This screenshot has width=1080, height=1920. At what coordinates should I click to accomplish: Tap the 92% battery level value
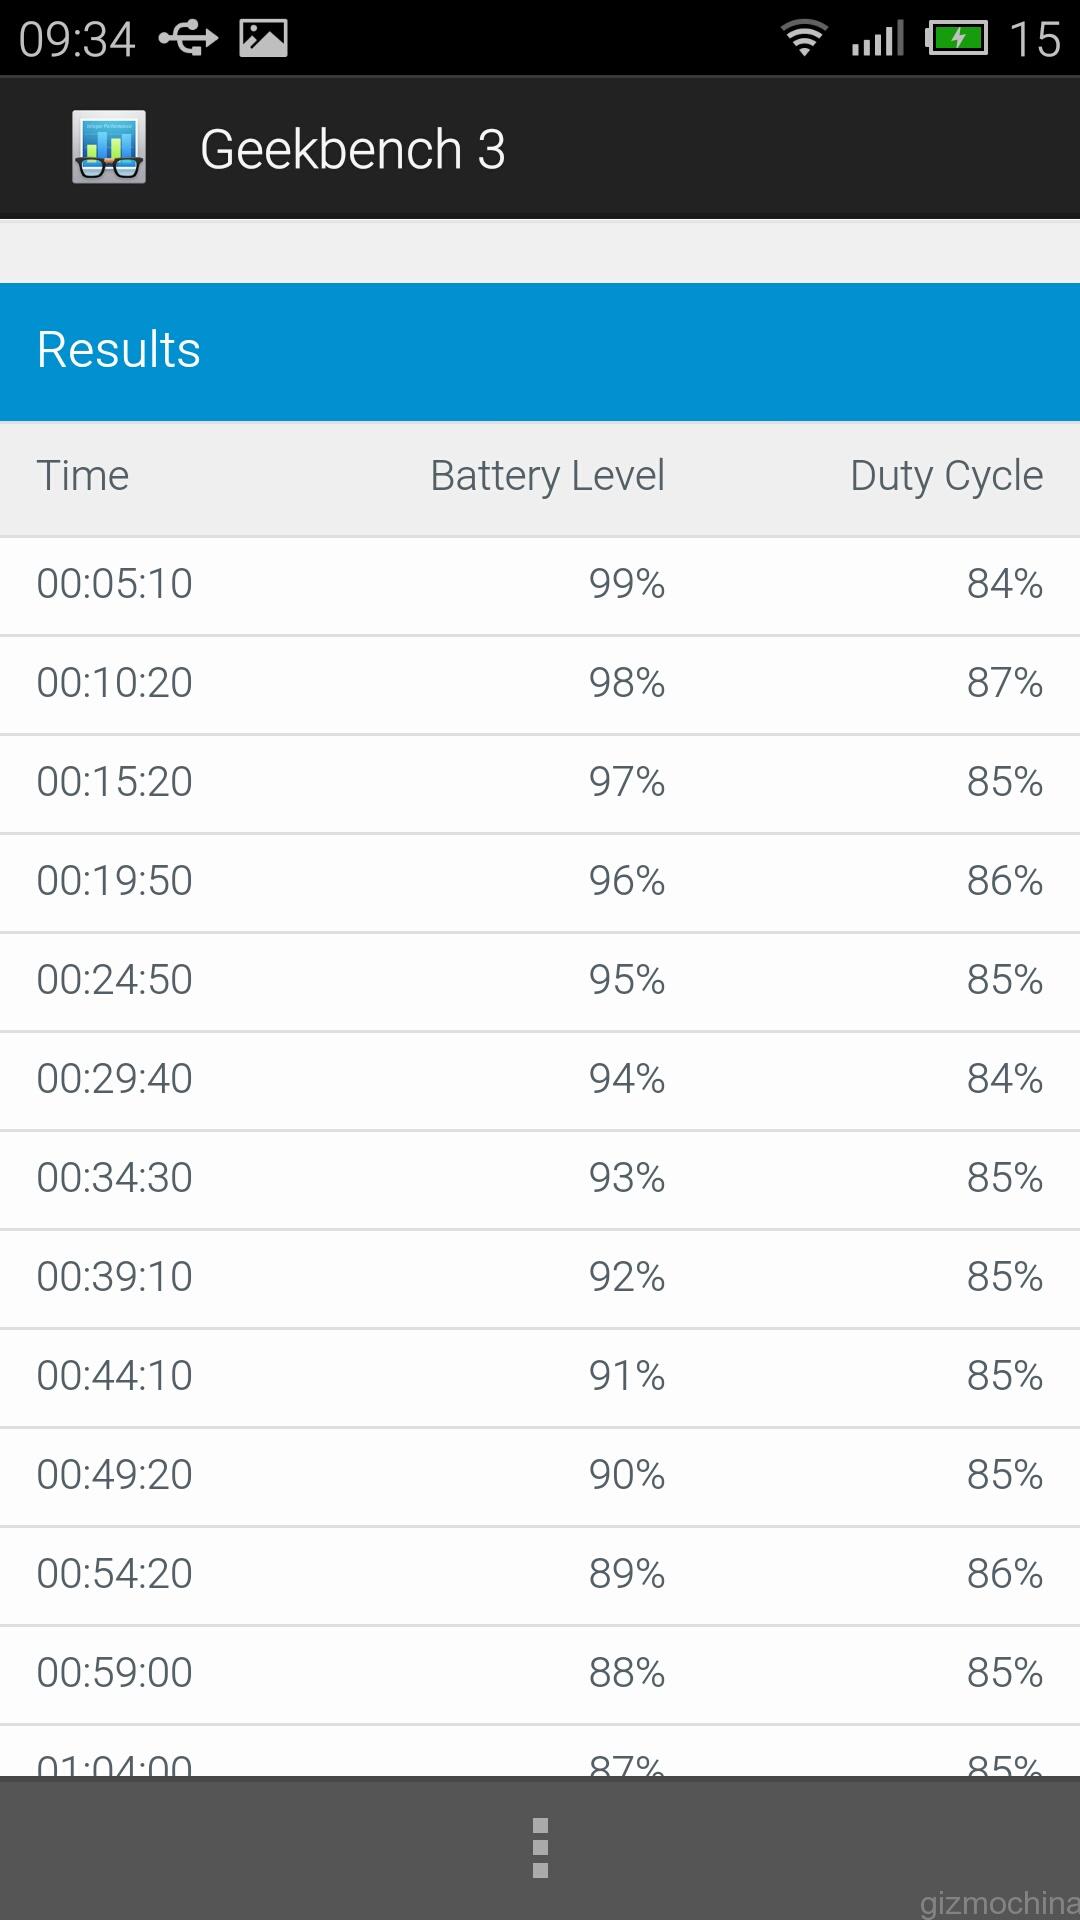627,1277
